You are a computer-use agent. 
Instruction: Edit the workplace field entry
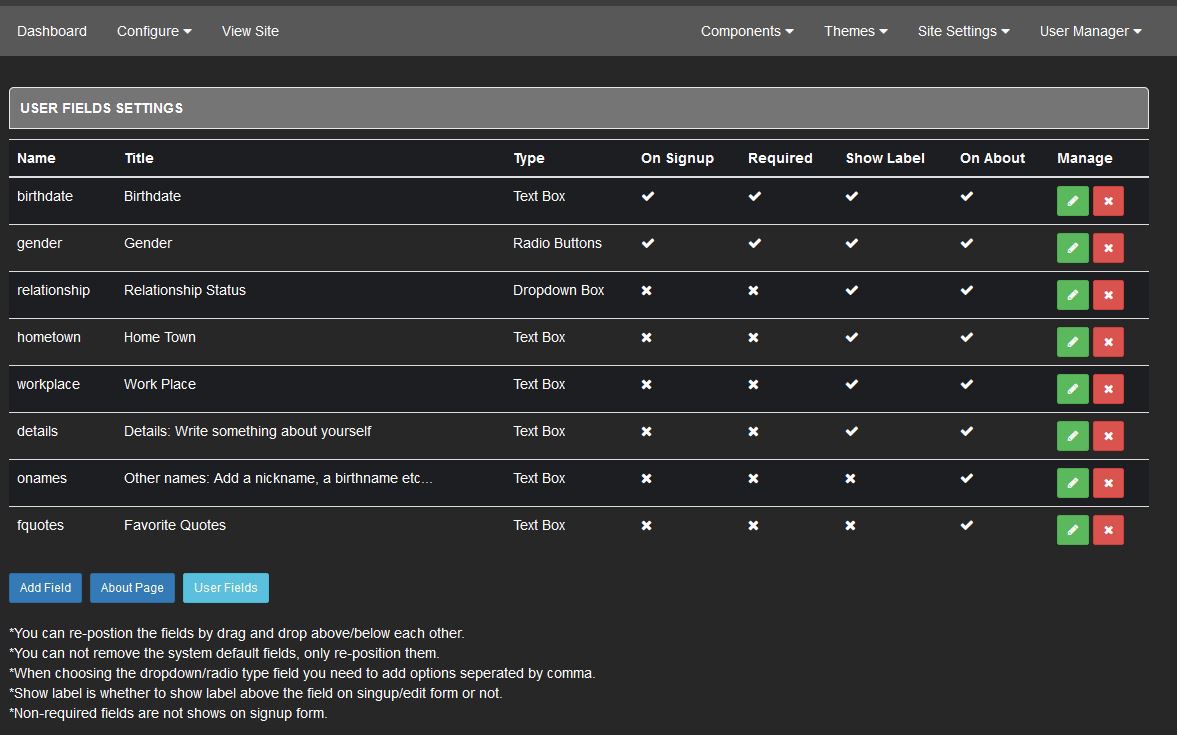1072,389
